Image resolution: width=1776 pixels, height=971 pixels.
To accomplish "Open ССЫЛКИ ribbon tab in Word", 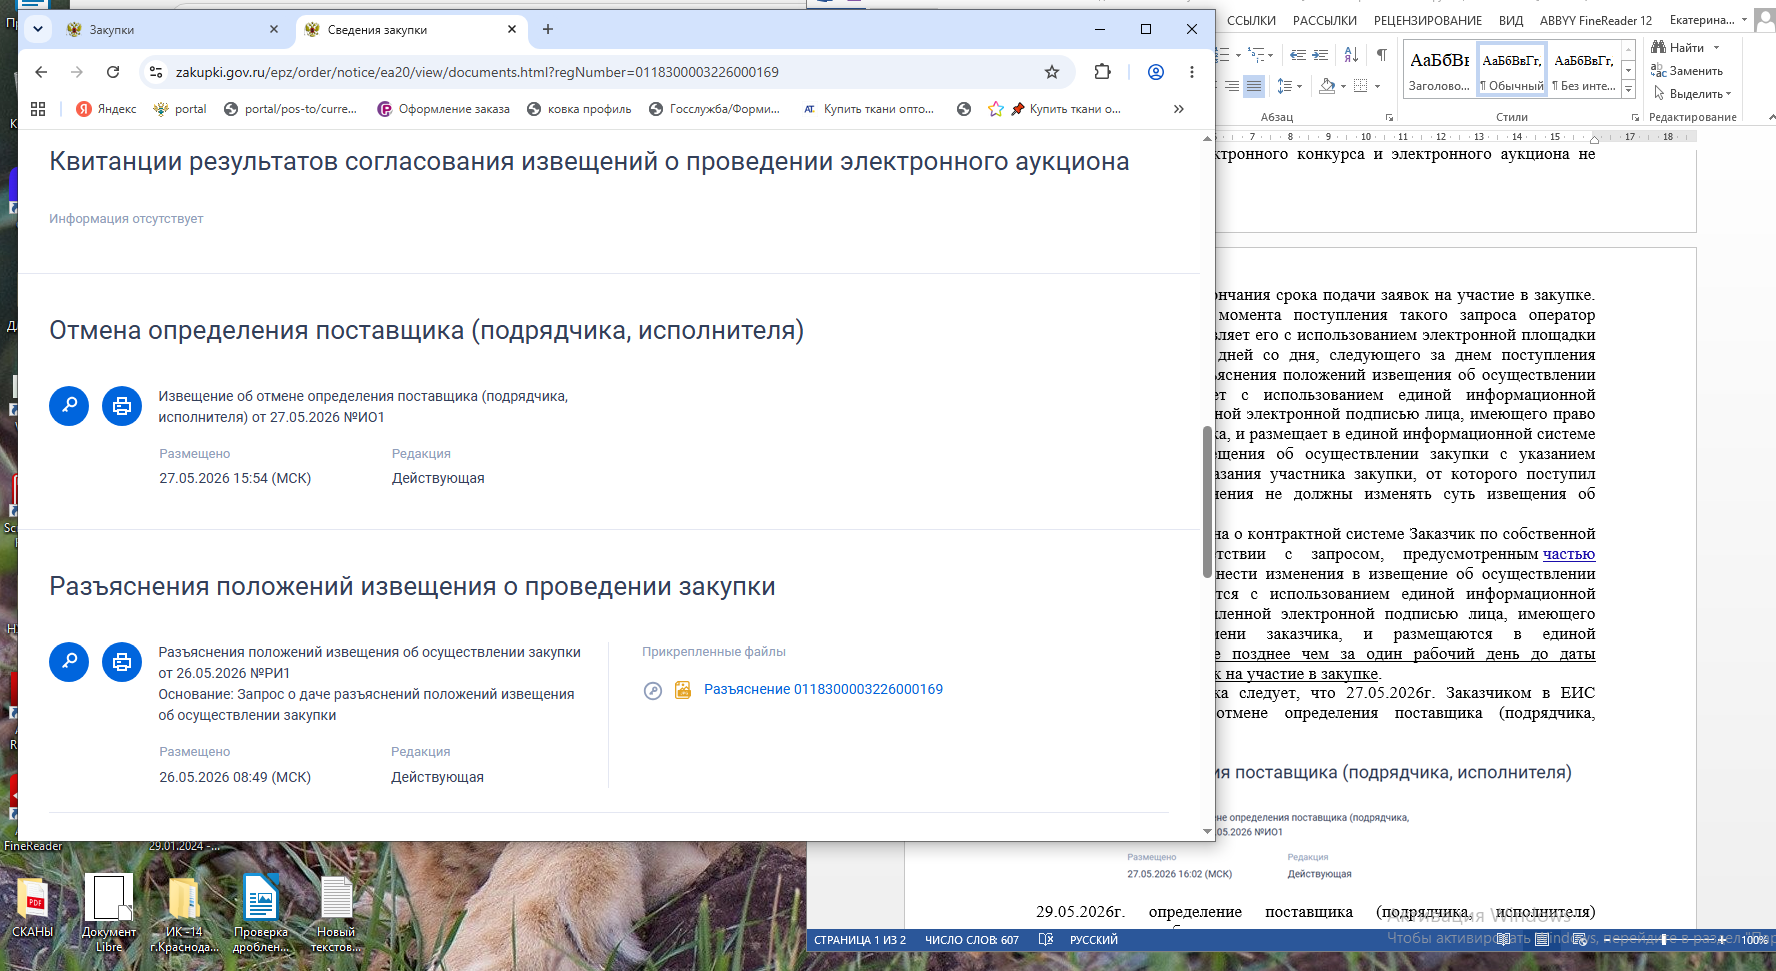I will tap(1251, 20).
